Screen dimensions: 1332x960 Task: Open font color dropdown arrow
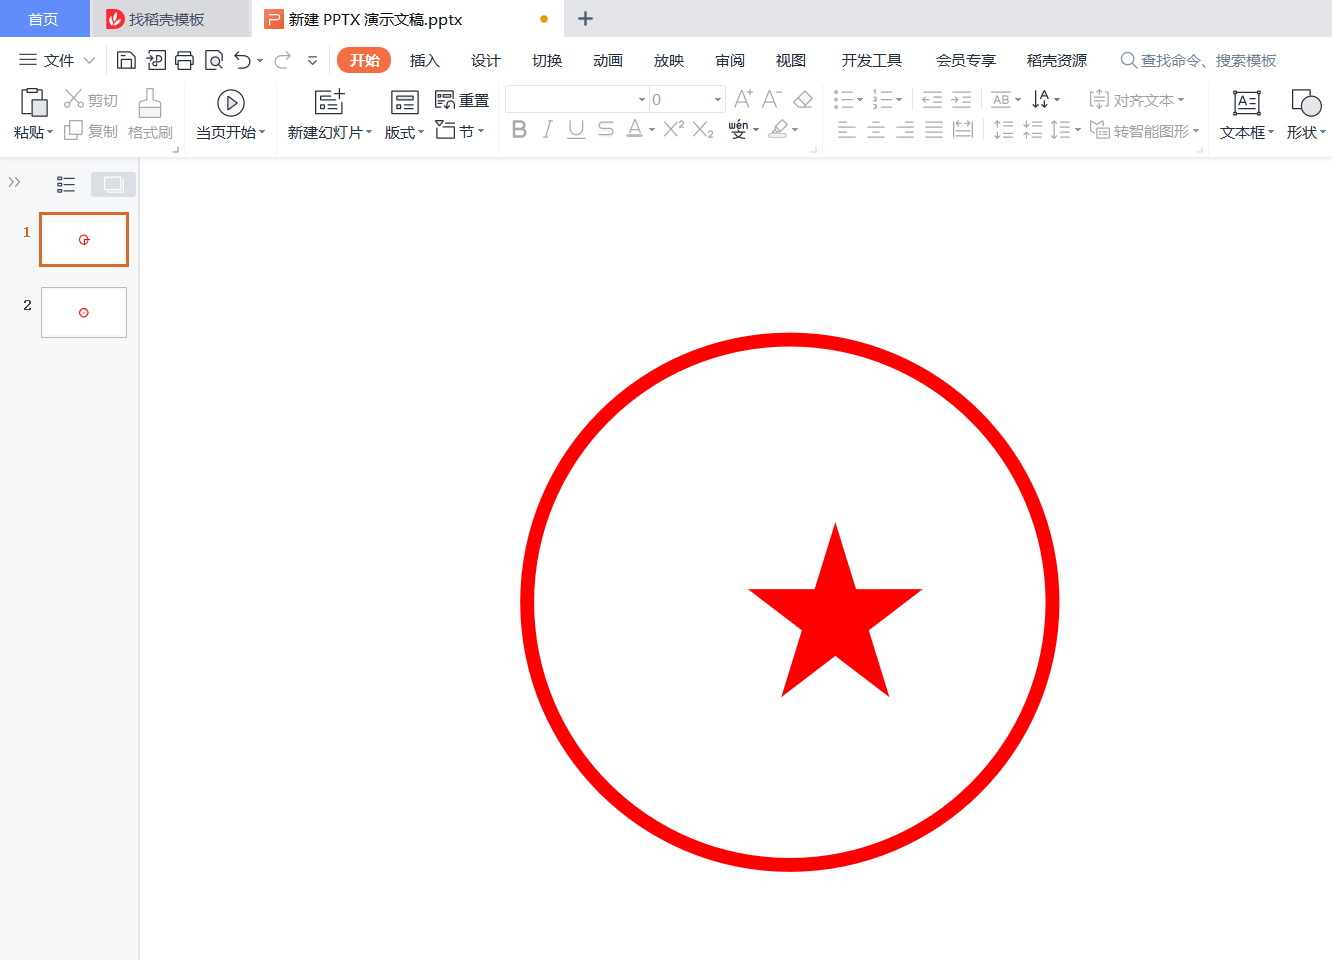point(652,130)
